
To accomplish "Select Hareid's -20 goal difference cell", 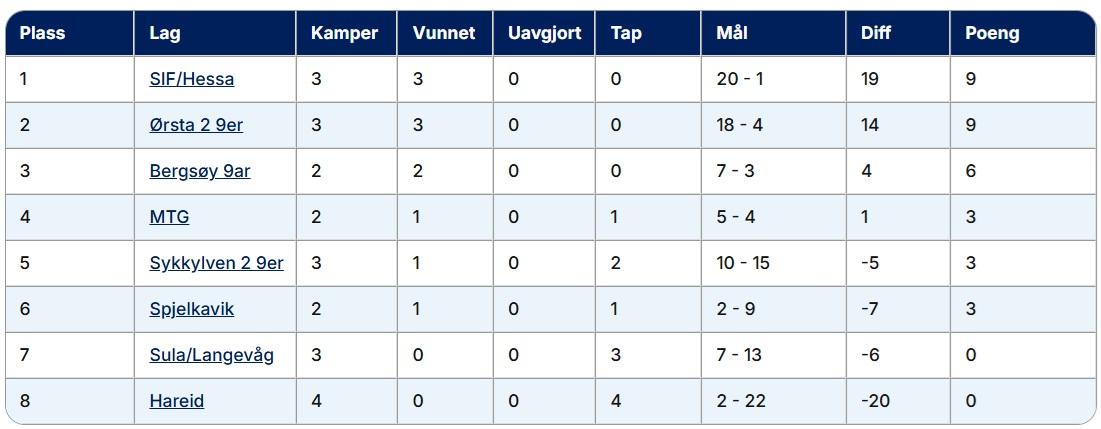I will coord(898,401).
